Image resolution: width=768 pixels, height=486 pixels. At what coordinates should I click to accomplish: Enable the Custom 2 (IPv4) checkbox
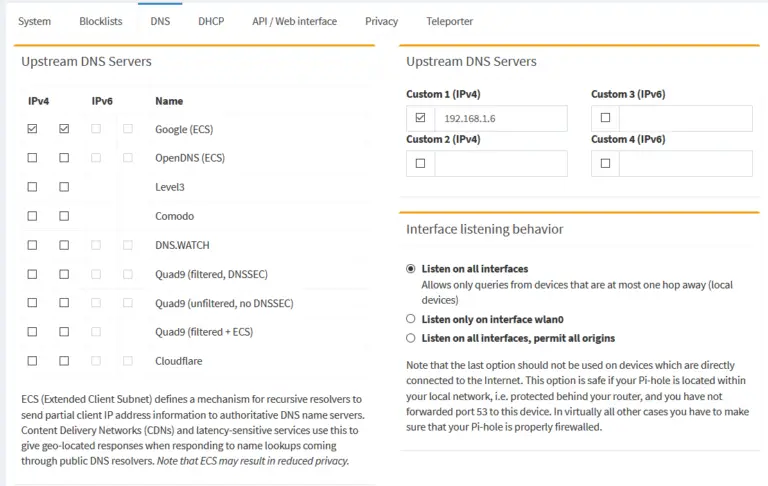[x=420, y=163]
